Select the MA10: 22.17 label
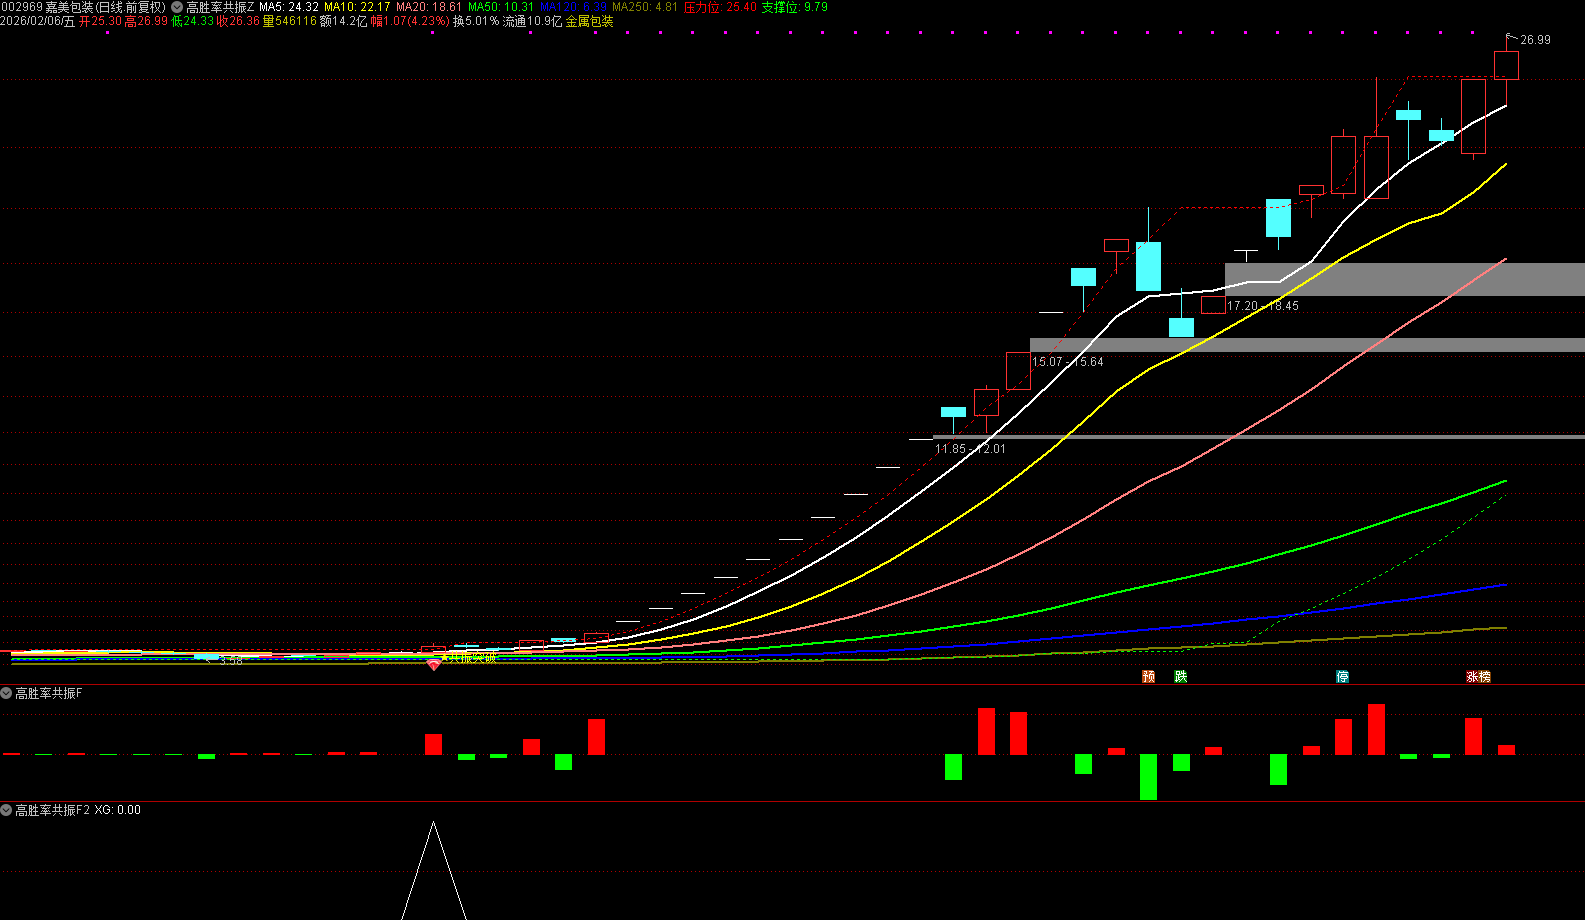This screenshot has height=920, width=1585. point(357,7)
